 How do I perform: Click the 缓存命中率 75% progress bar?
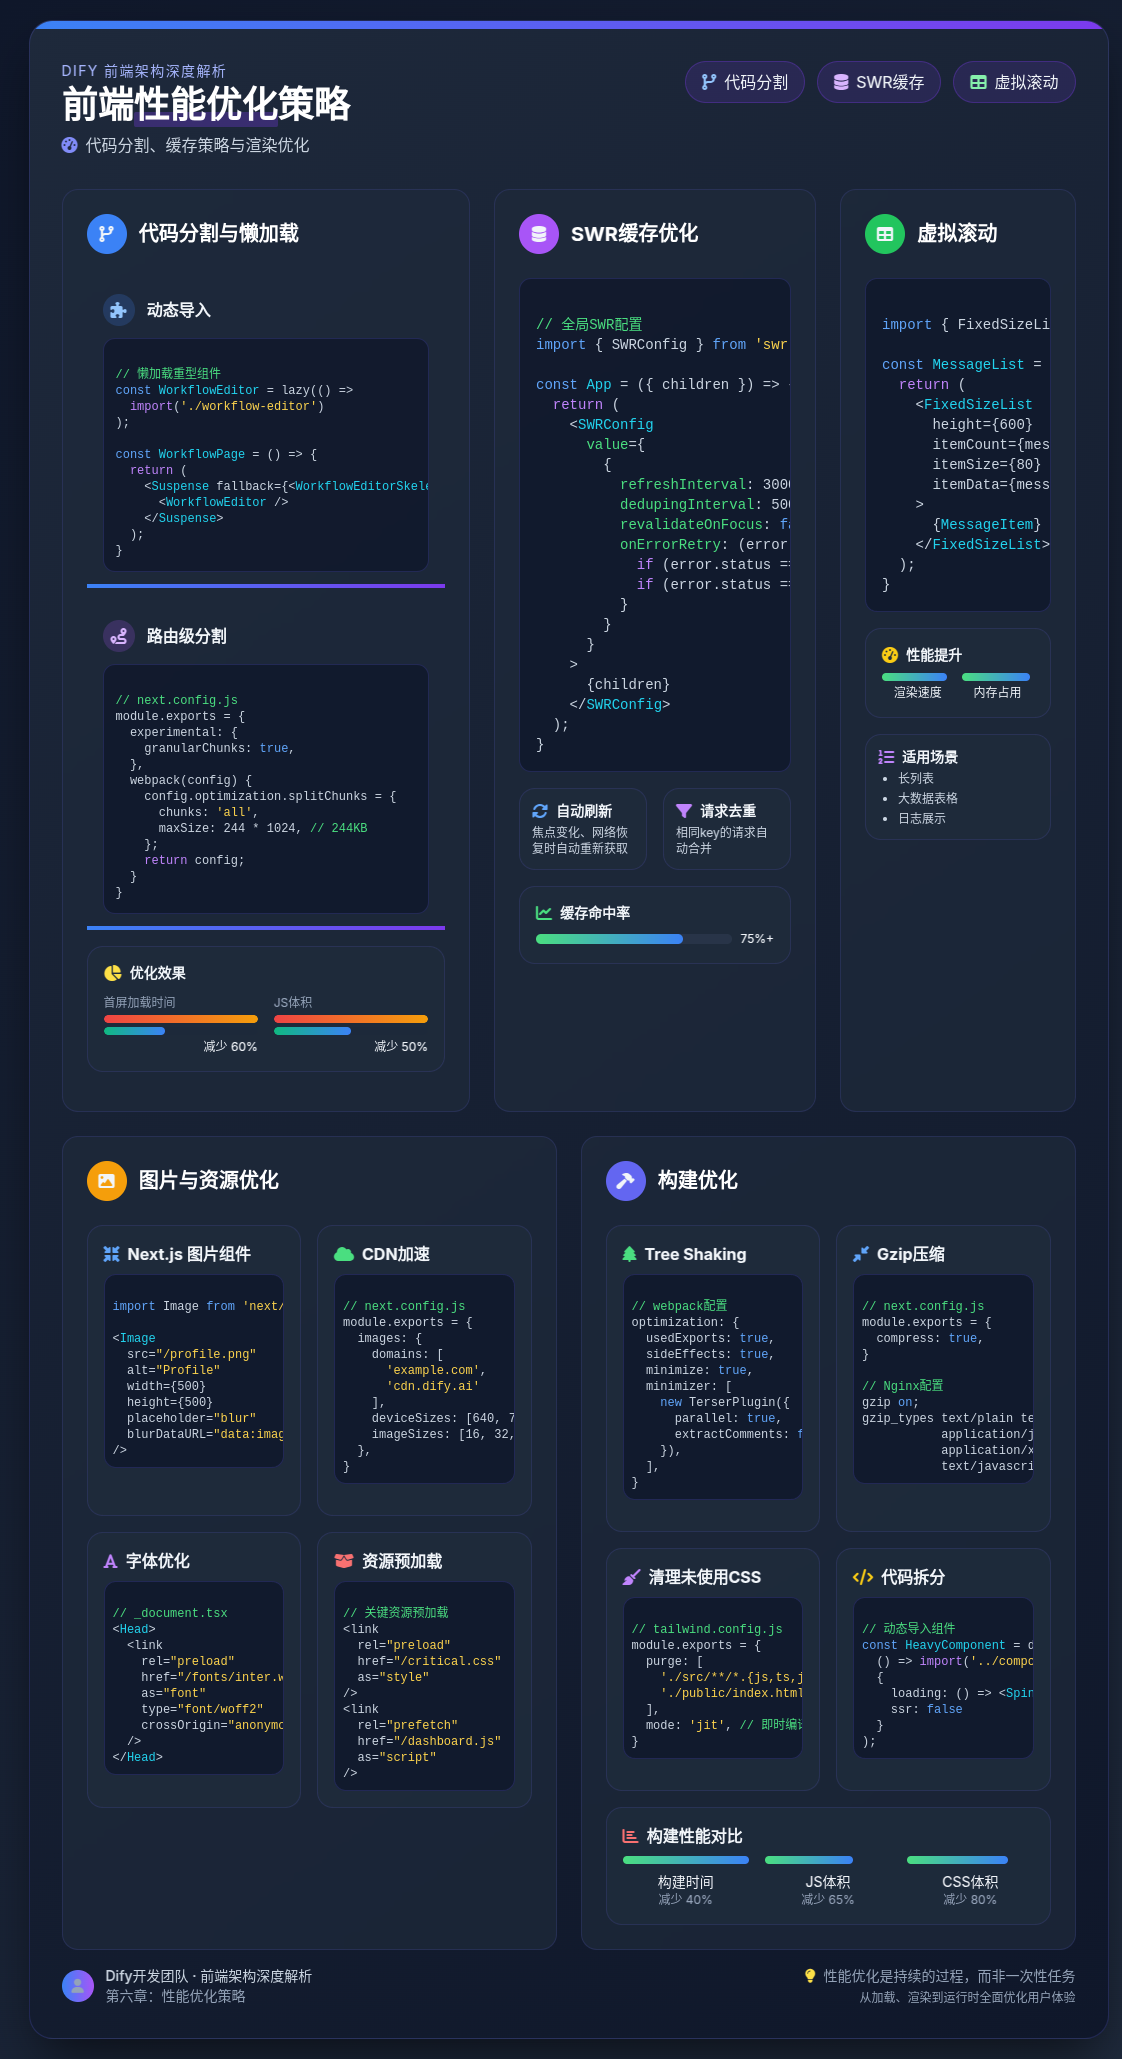[x=634, y=939]
